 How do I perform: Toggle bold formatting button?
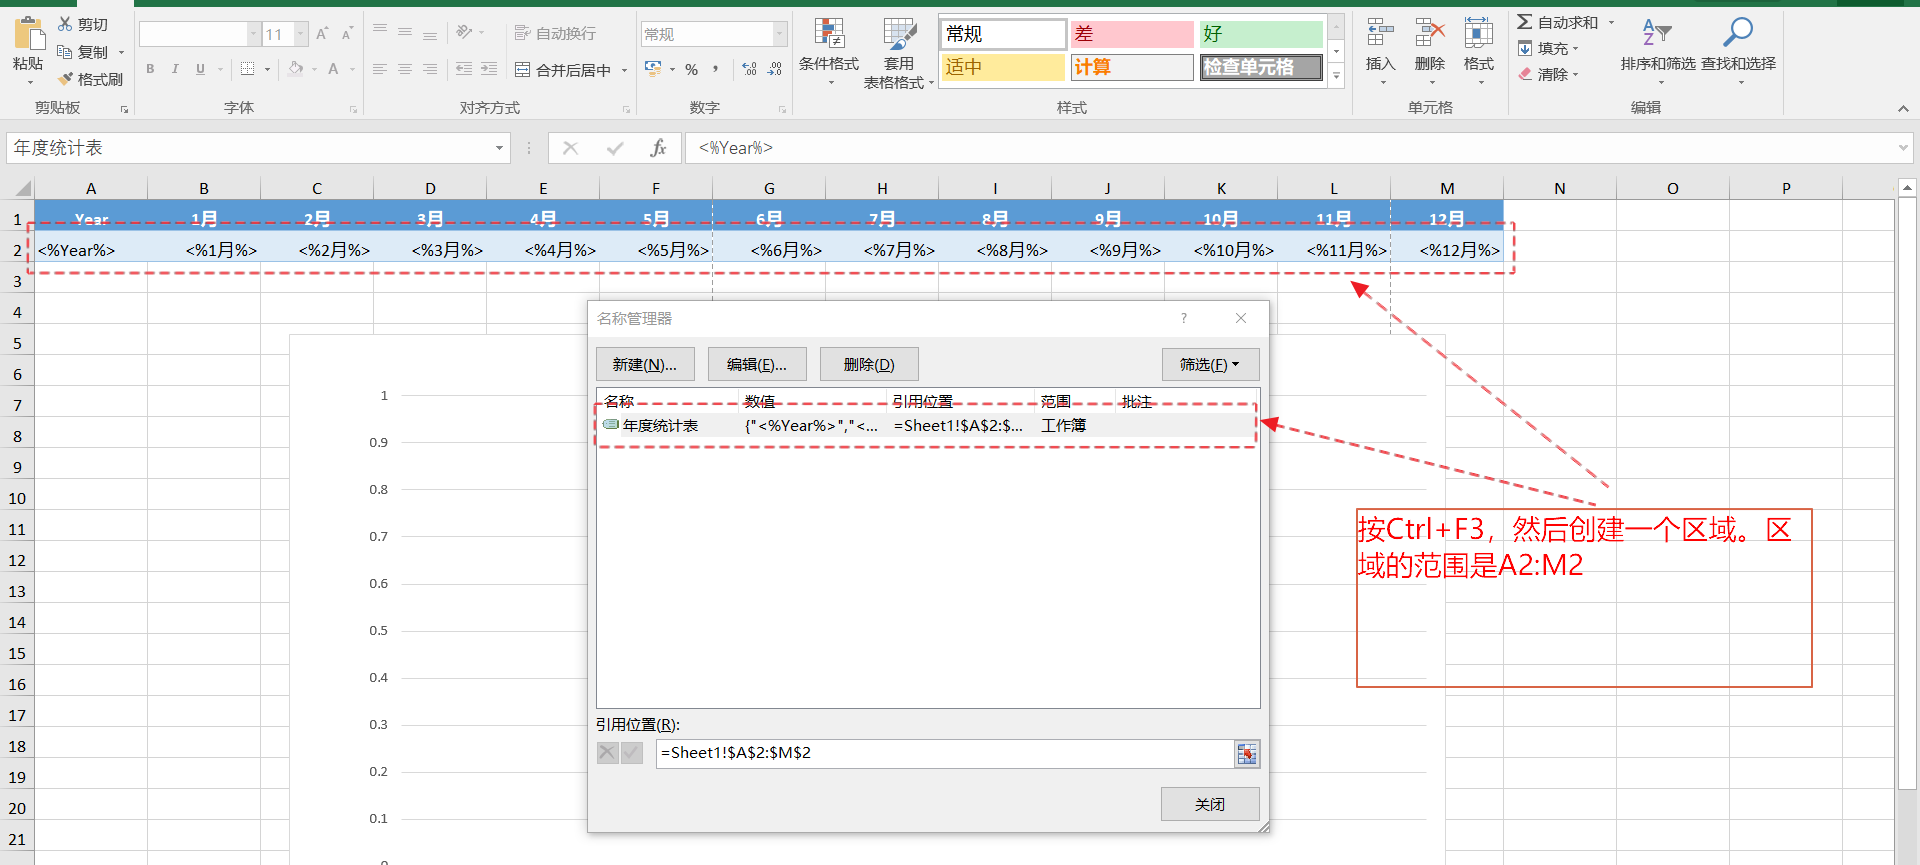150,69
